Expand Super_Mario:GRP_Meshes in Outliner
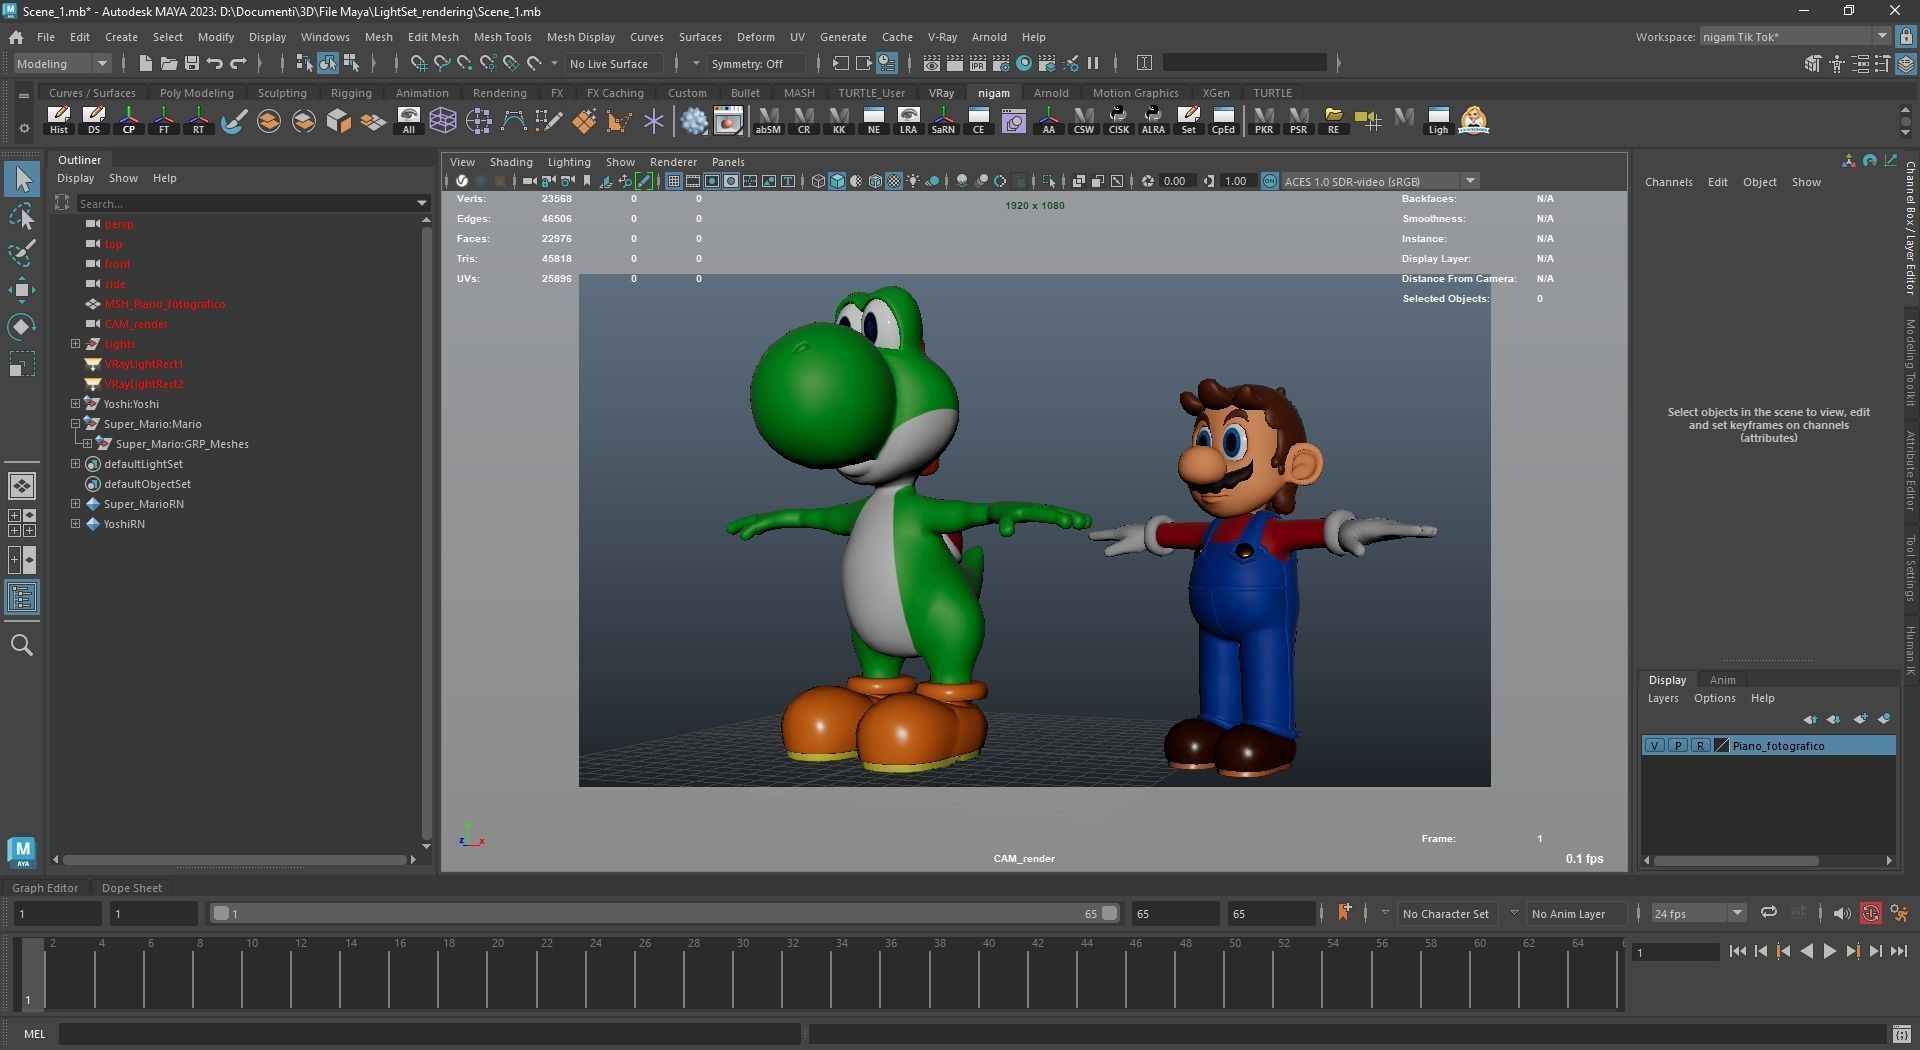Image resolution: width=1920 pixels, height=1050 pixels. [x=87, y=444]
